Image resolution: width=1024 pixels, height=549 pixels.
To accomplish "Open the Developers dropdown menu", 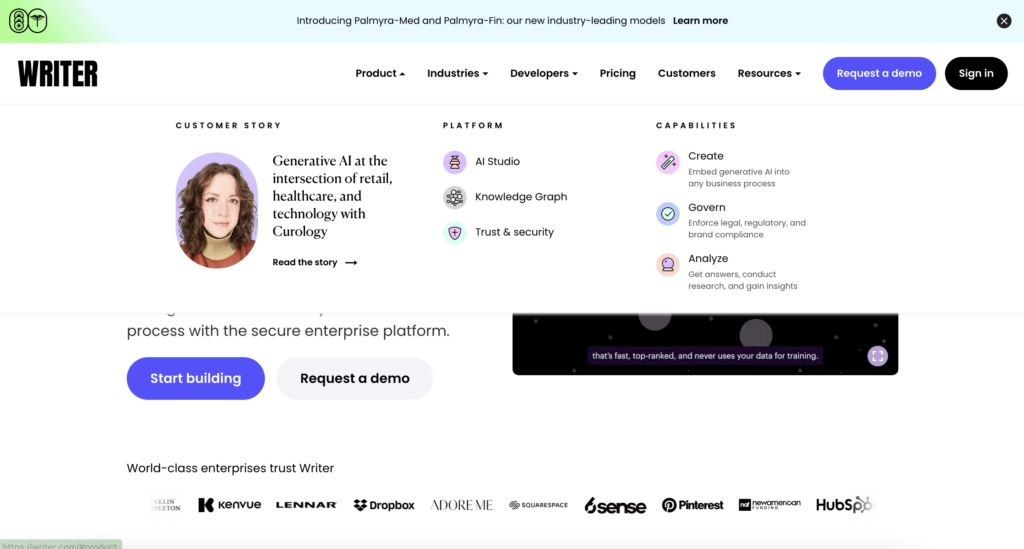I will coord(544,73).
